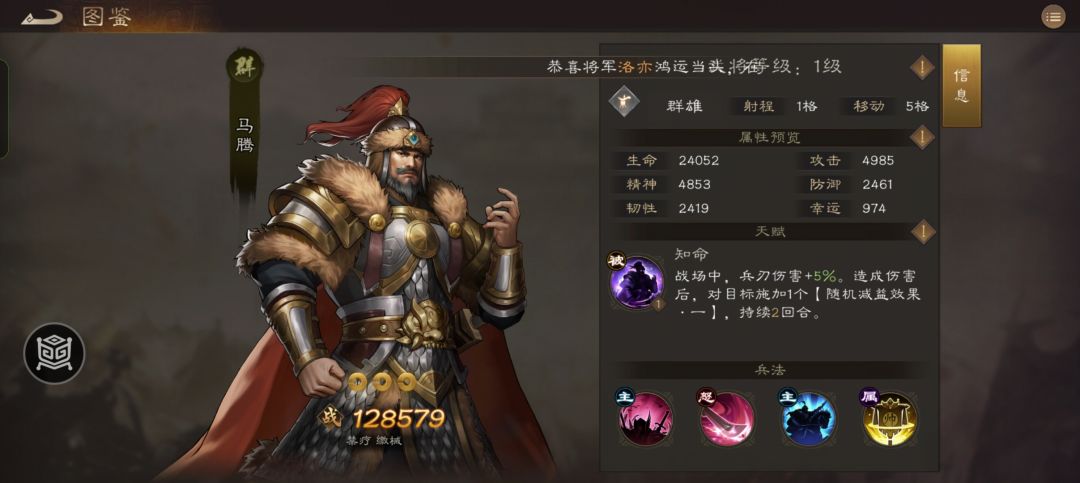Tap the 知命 passive talent icon

tap(636, 282)
